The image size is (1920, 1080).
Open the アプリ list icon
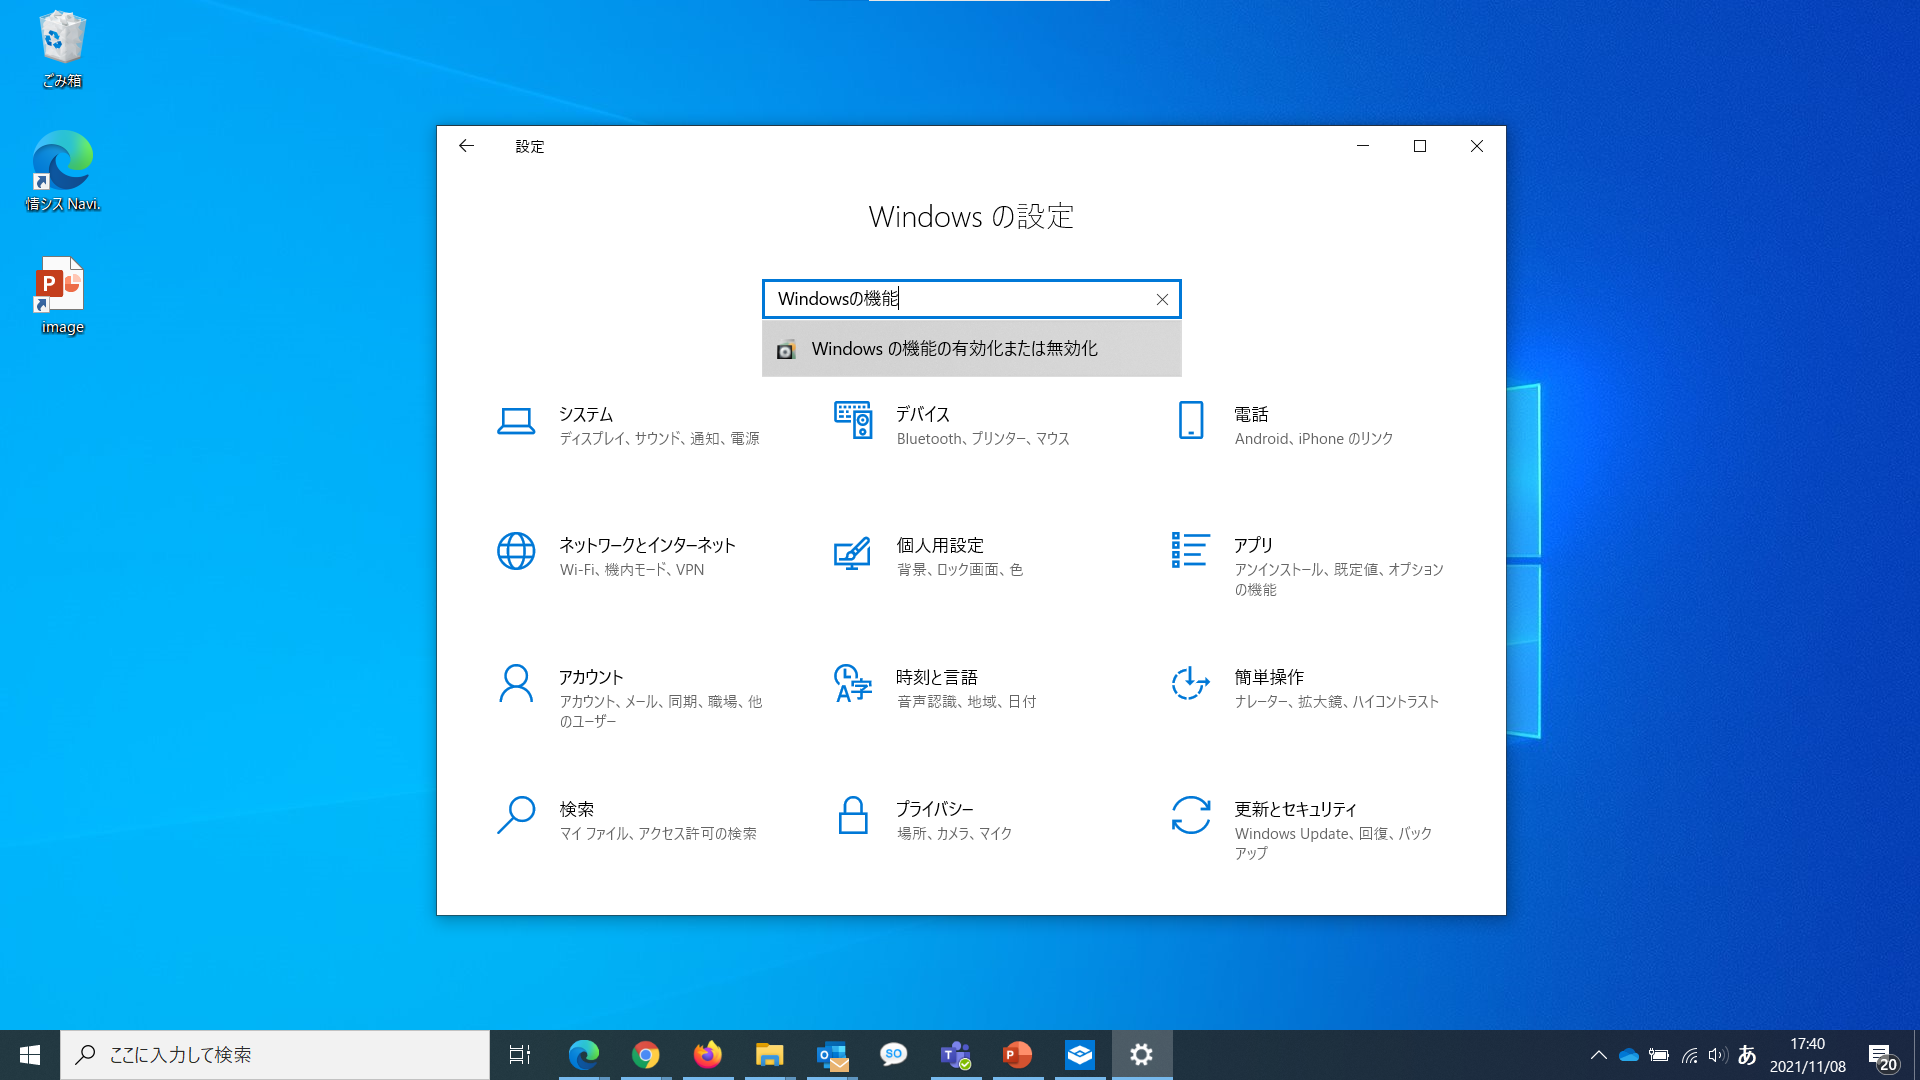pyautogui.click(x=1191, y=550)
